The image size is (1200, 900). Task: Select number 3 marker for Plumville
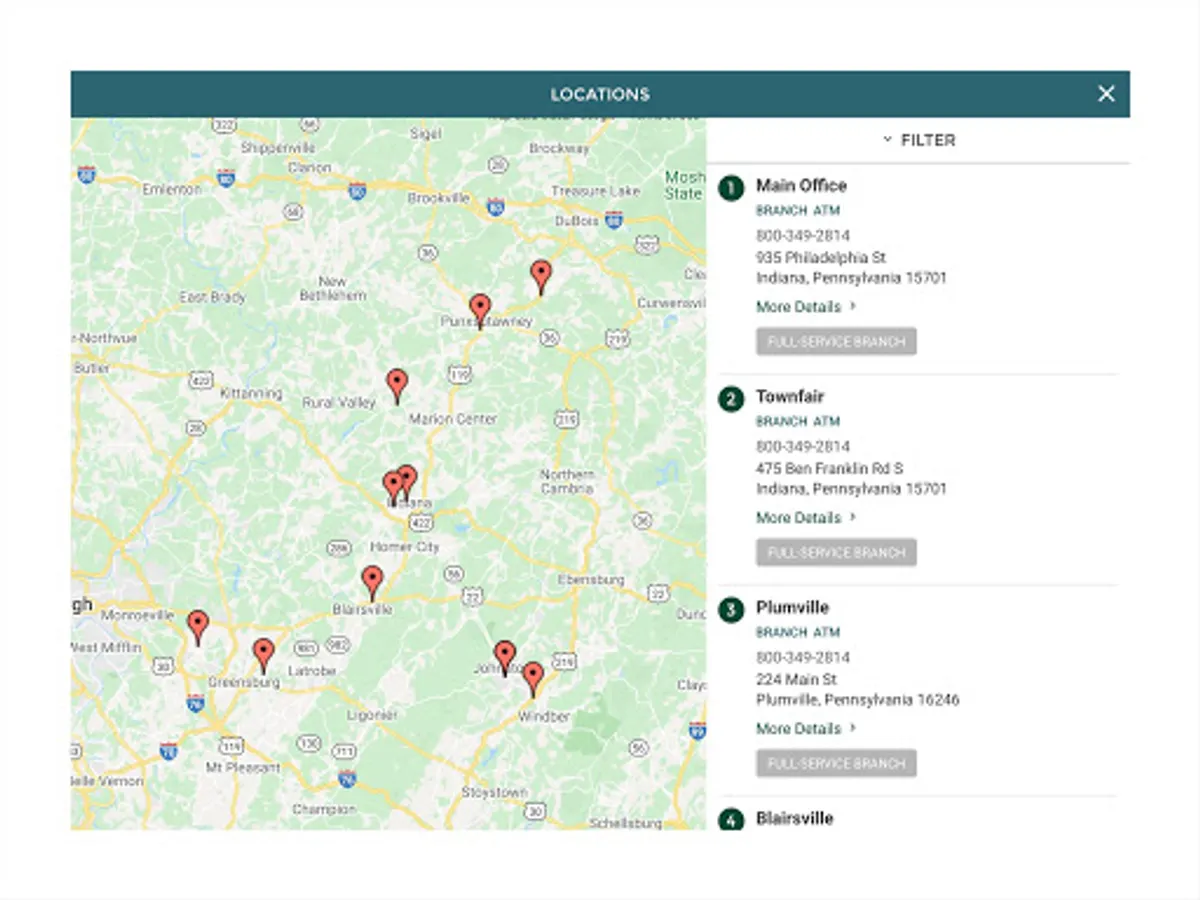(x=731, y=610)
